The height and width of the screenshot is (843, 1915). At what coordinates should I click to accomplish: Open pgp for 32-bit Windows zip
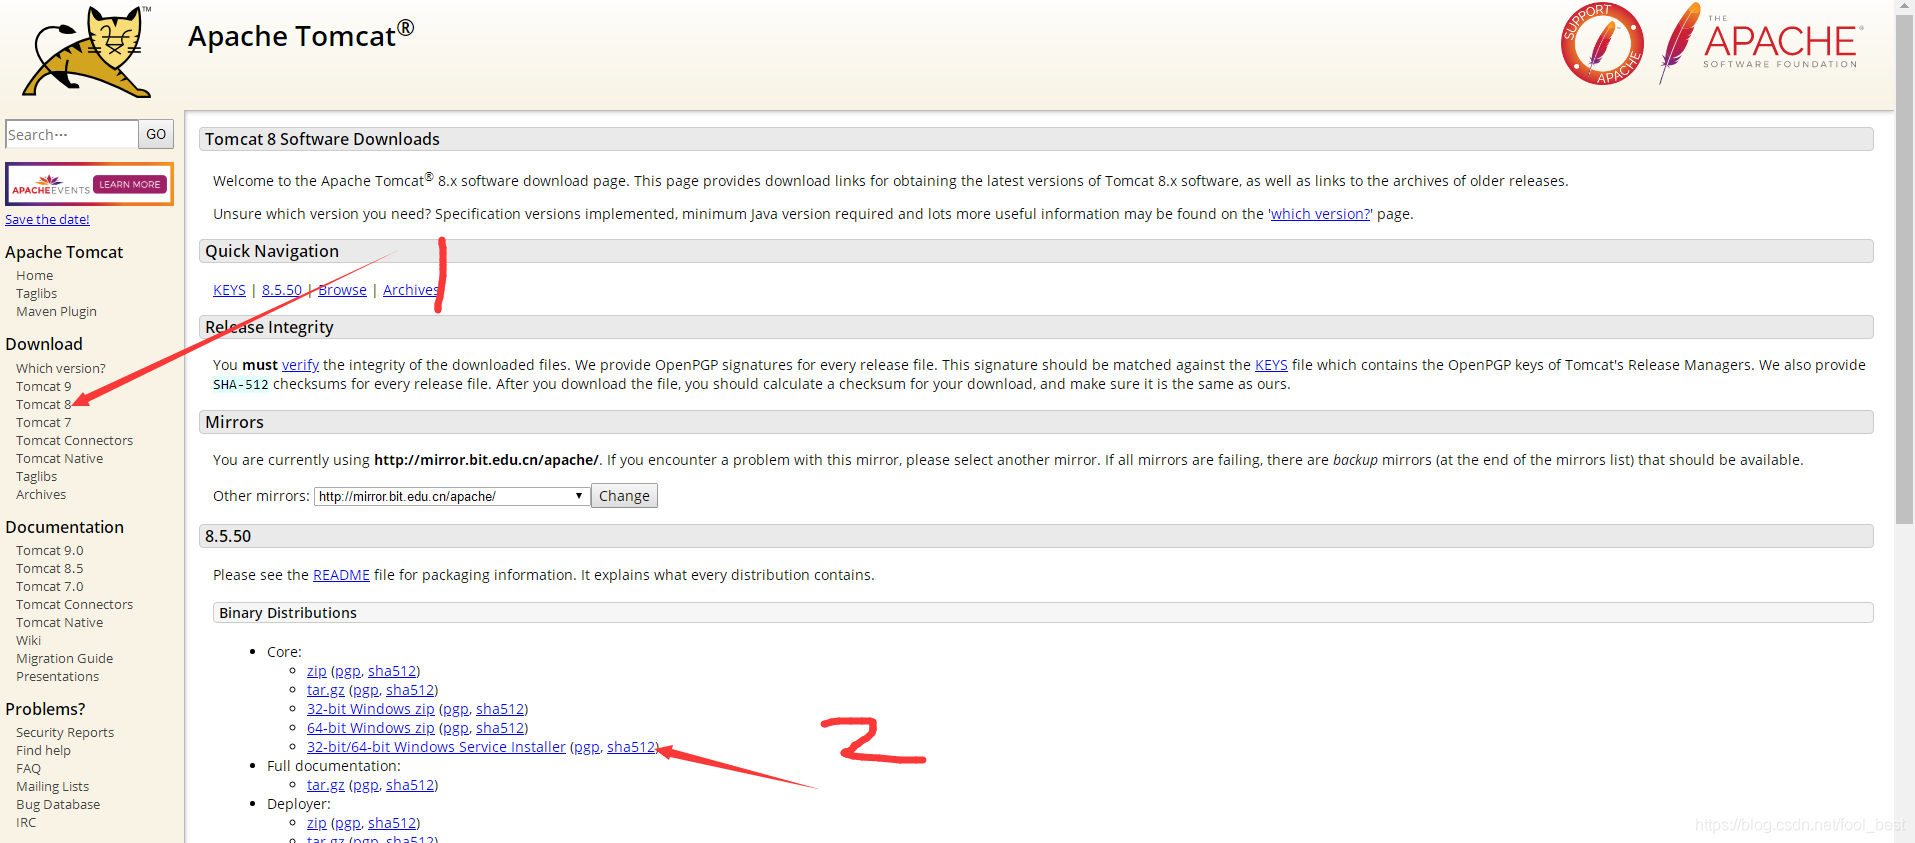click(x=455, y=709)
